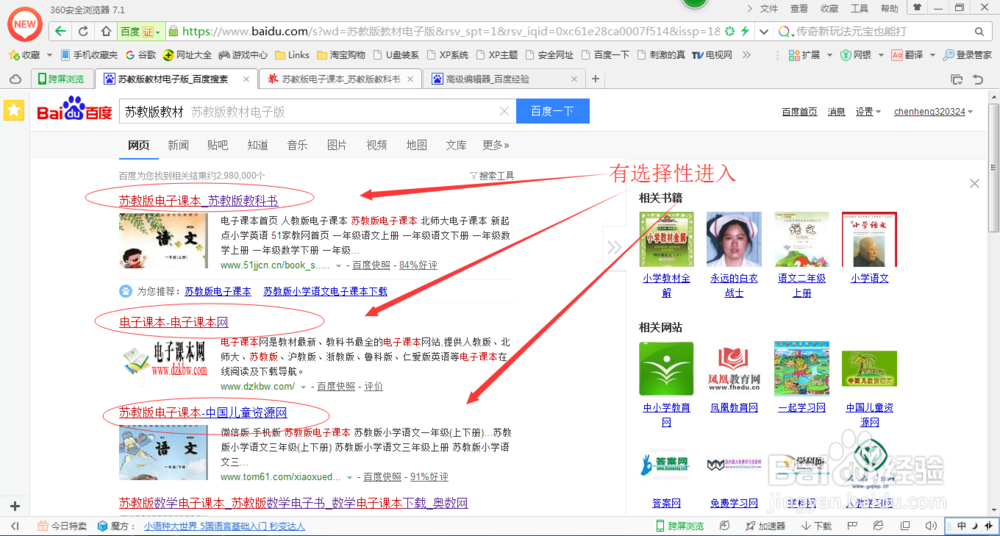This screenshot has width=1000, height=536.
Task: Open 淘宝购物 bookmark folder
Action: 341,55
